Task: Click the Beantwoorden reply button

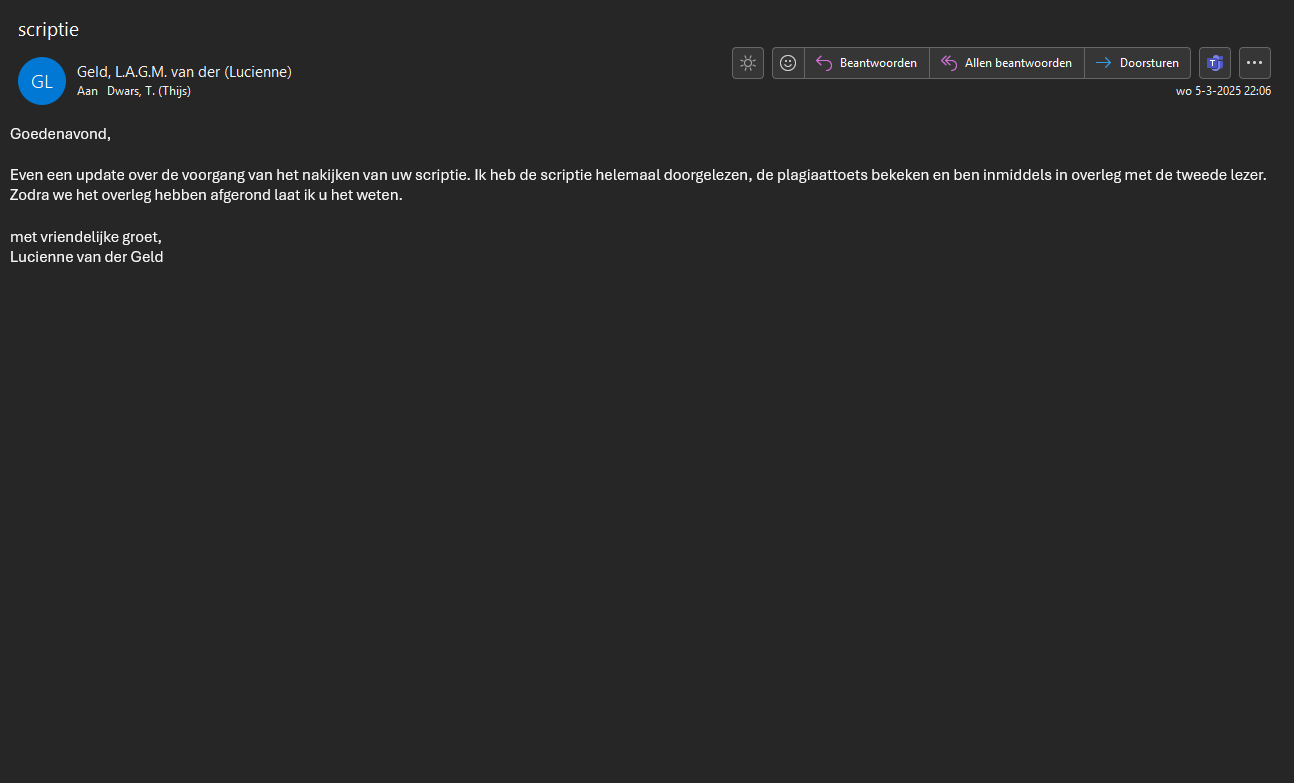Action: coord(866,63)
